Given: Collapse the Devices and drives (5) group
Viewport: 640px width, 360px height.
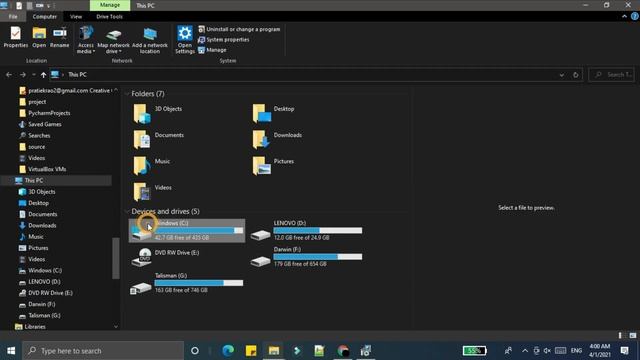Looking at the screenshot, I should (127, 211).
